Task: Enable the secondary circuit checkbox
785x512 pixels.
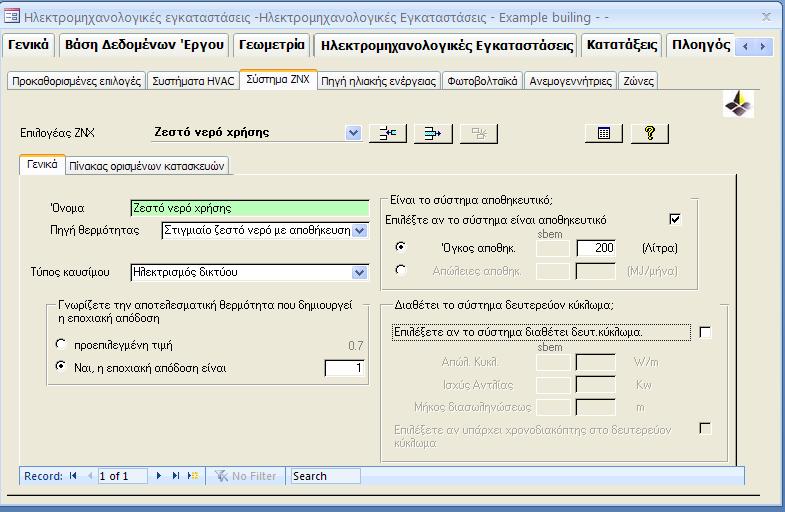Action: point(705,332)
